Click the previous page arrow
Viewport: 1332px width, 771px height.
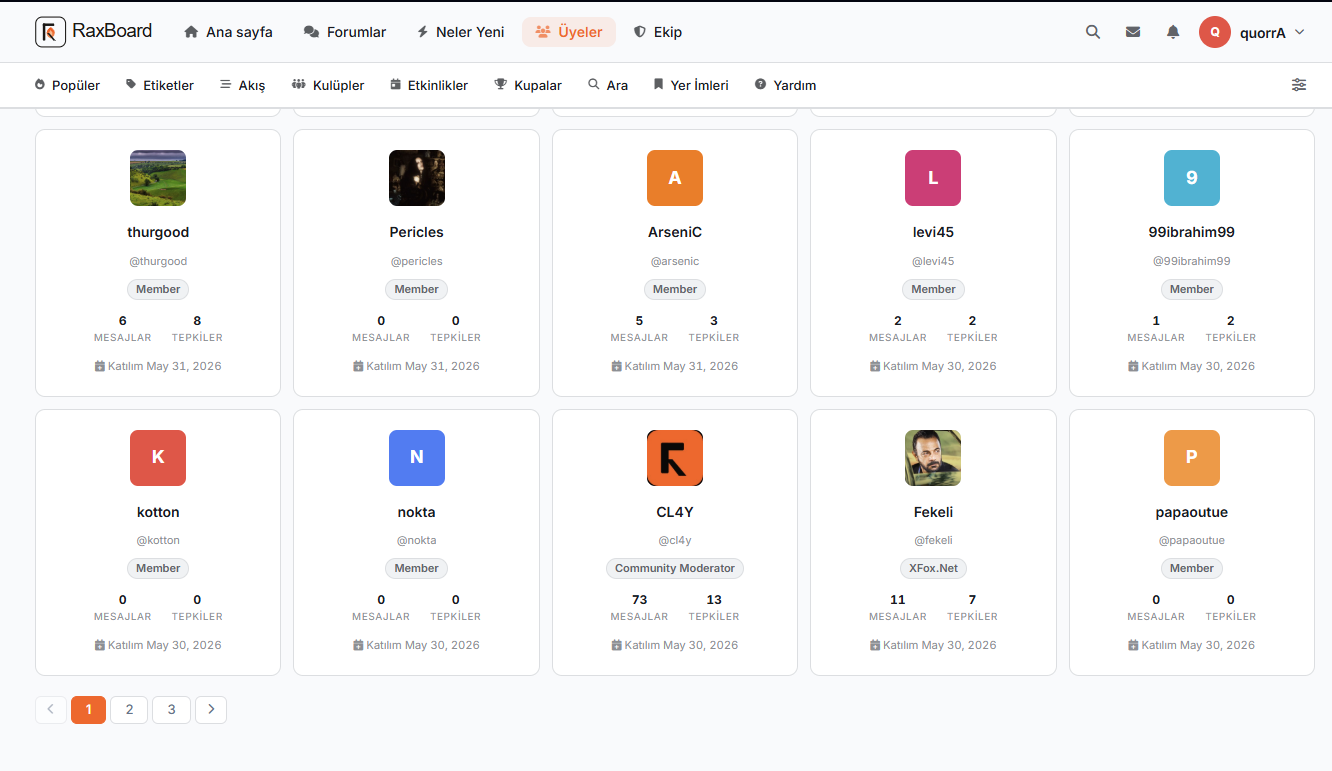51,710
